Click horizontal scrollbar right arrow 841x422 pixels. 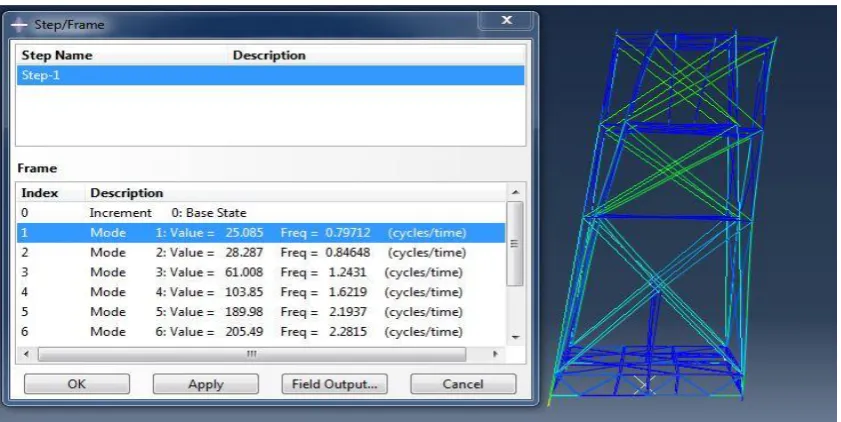coord(495,354)
